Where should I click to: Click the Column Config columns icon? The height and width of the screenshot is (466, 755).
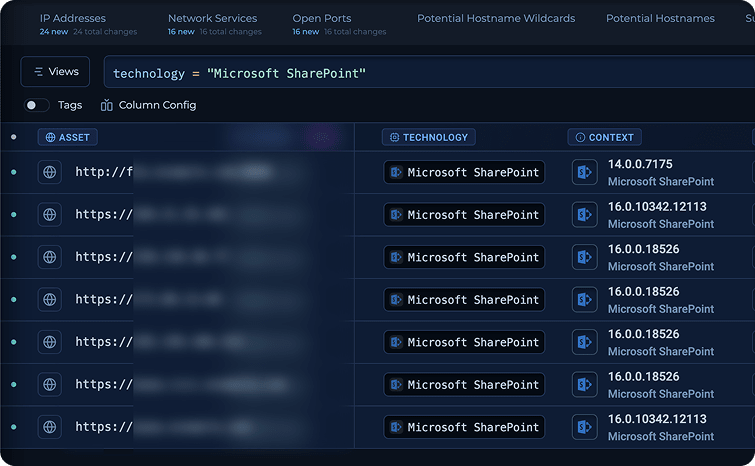click(x=106, y=105)
